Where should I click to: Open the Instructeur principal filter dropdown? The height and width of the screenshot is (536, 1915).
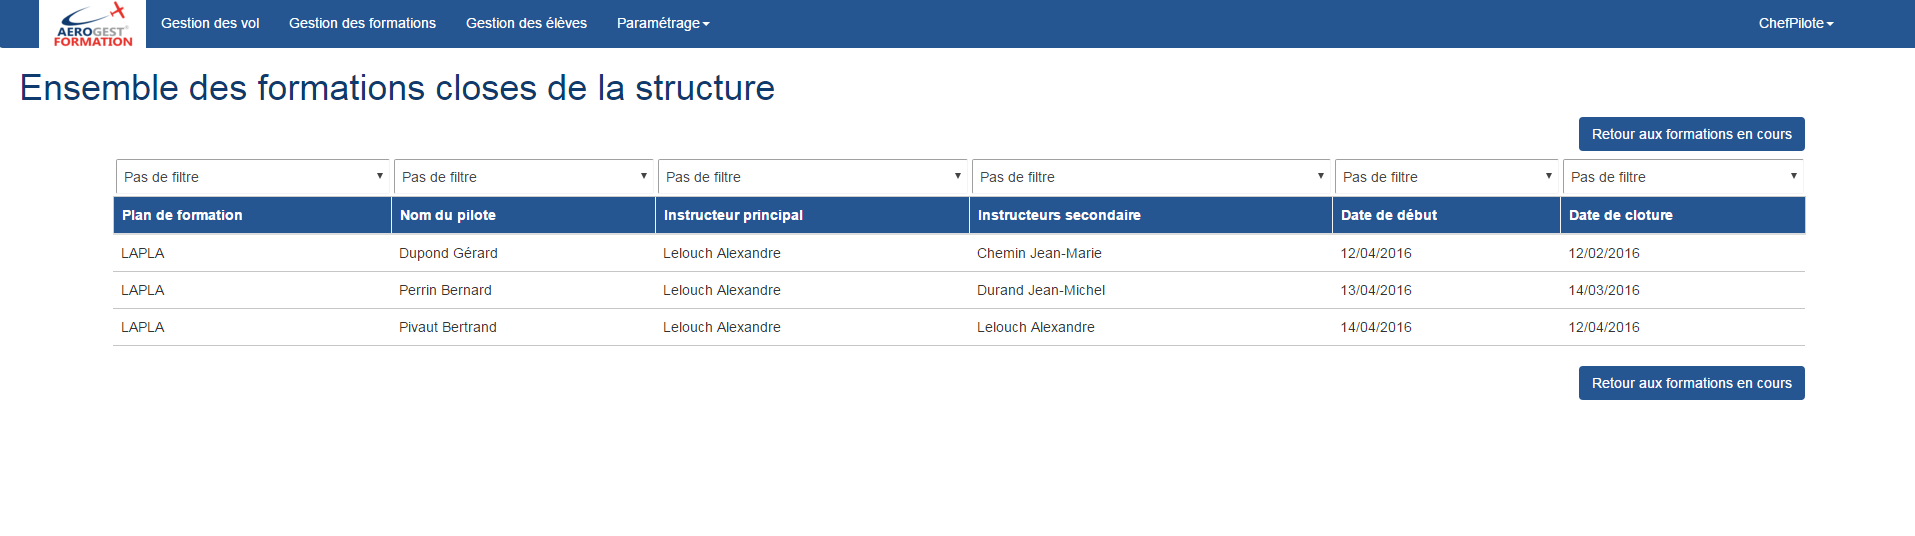pyautogui.click(x=813, y=177)
